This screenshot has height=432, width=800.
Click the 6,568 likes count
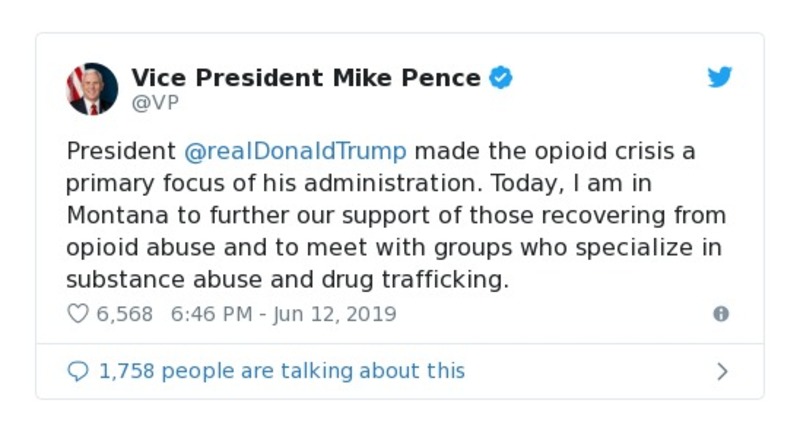[x=124, y=314]
